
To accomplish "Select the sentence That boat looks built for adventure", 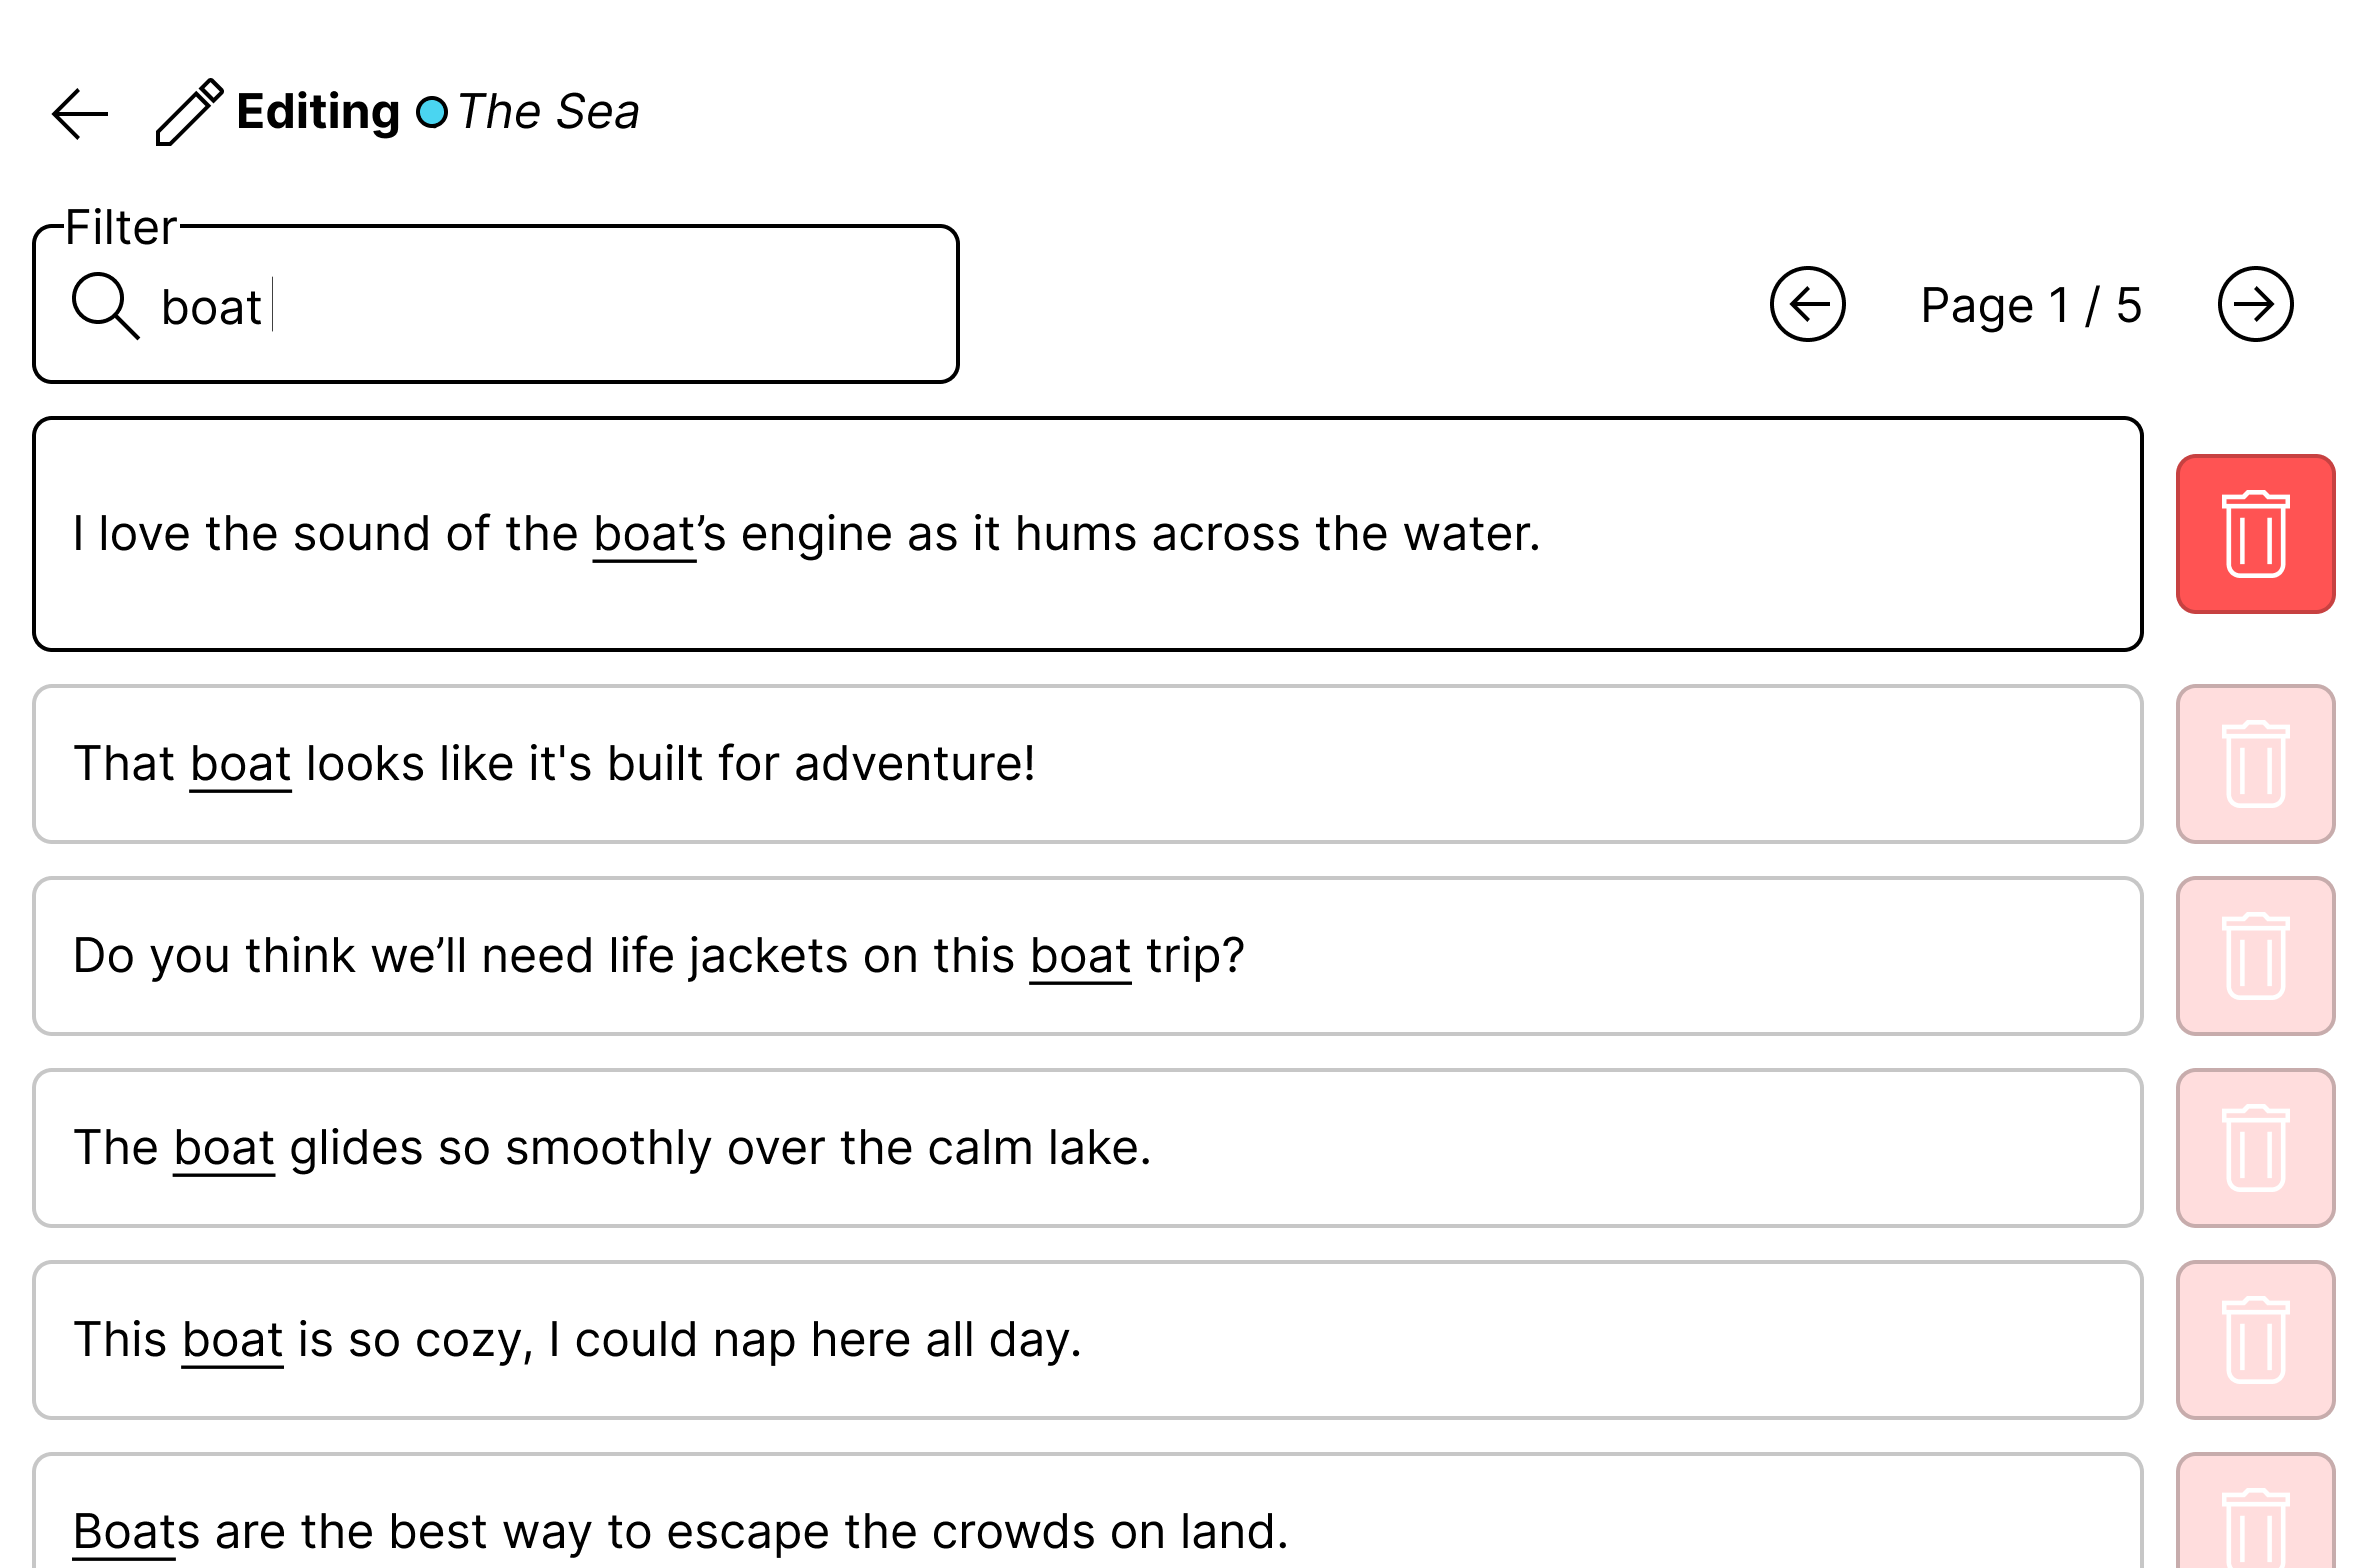I will pos(1088,764).
